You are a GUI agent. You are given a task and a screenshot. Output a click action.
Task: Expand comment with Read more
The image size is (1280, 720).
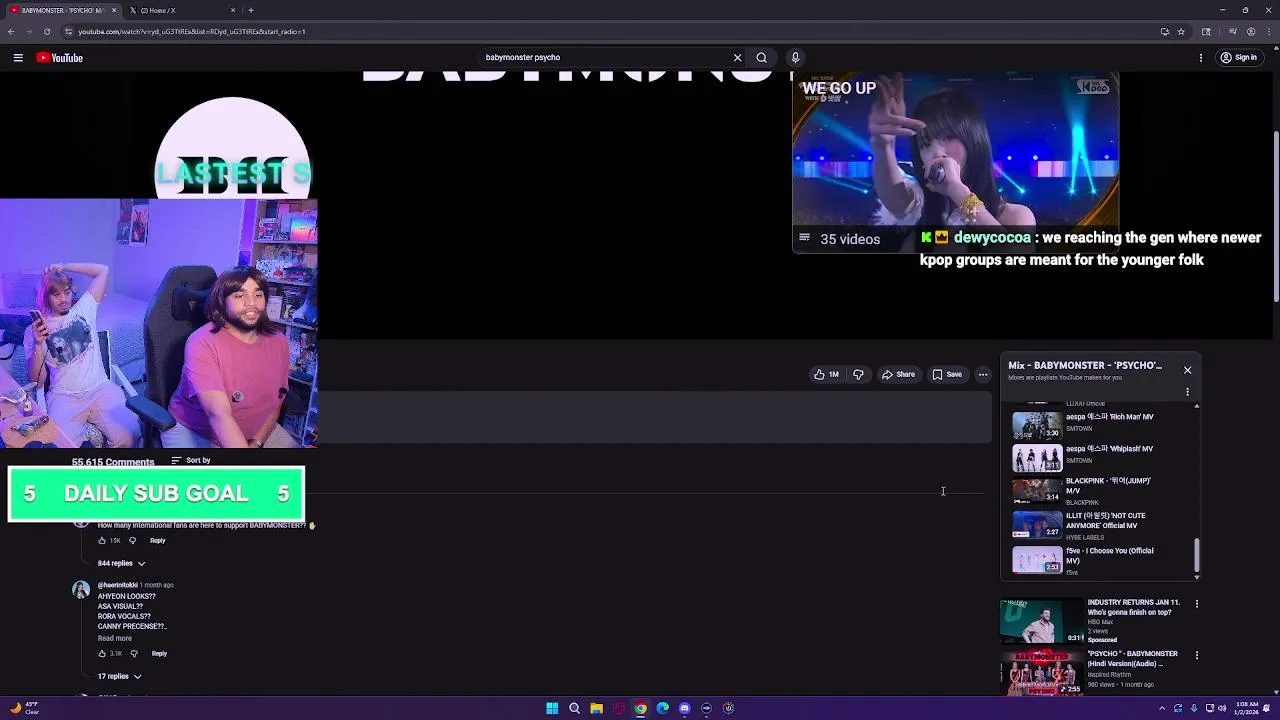click(115, 638)
